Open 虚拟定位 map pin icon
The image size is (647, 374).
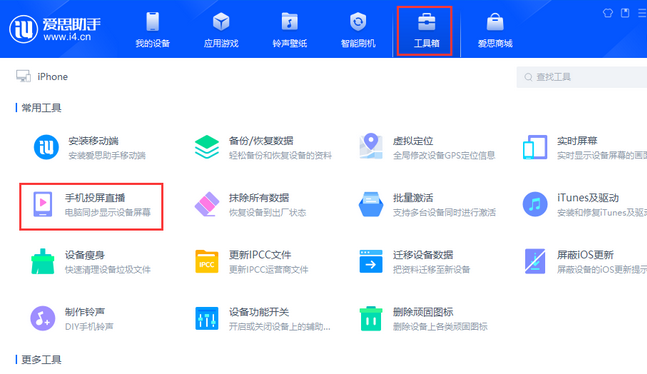[371, 146]
